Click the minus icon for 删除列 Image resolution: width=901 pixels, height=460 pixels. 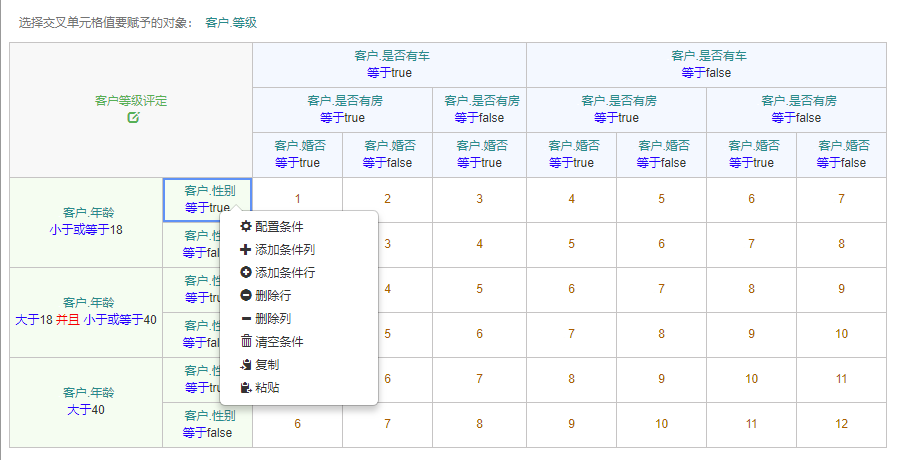246,319
